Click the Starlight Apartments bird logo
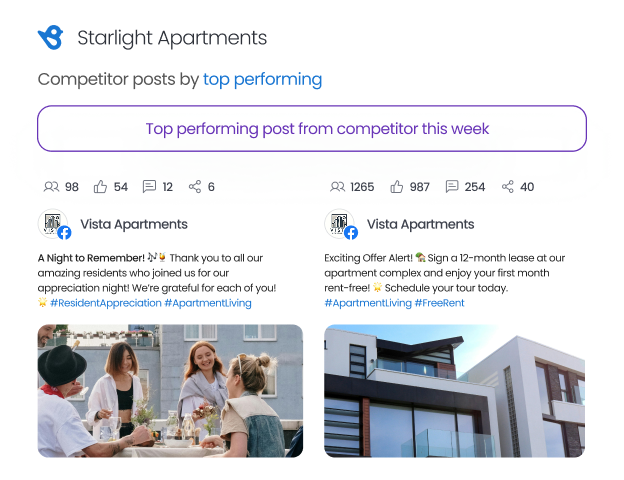 coord(50,38)
